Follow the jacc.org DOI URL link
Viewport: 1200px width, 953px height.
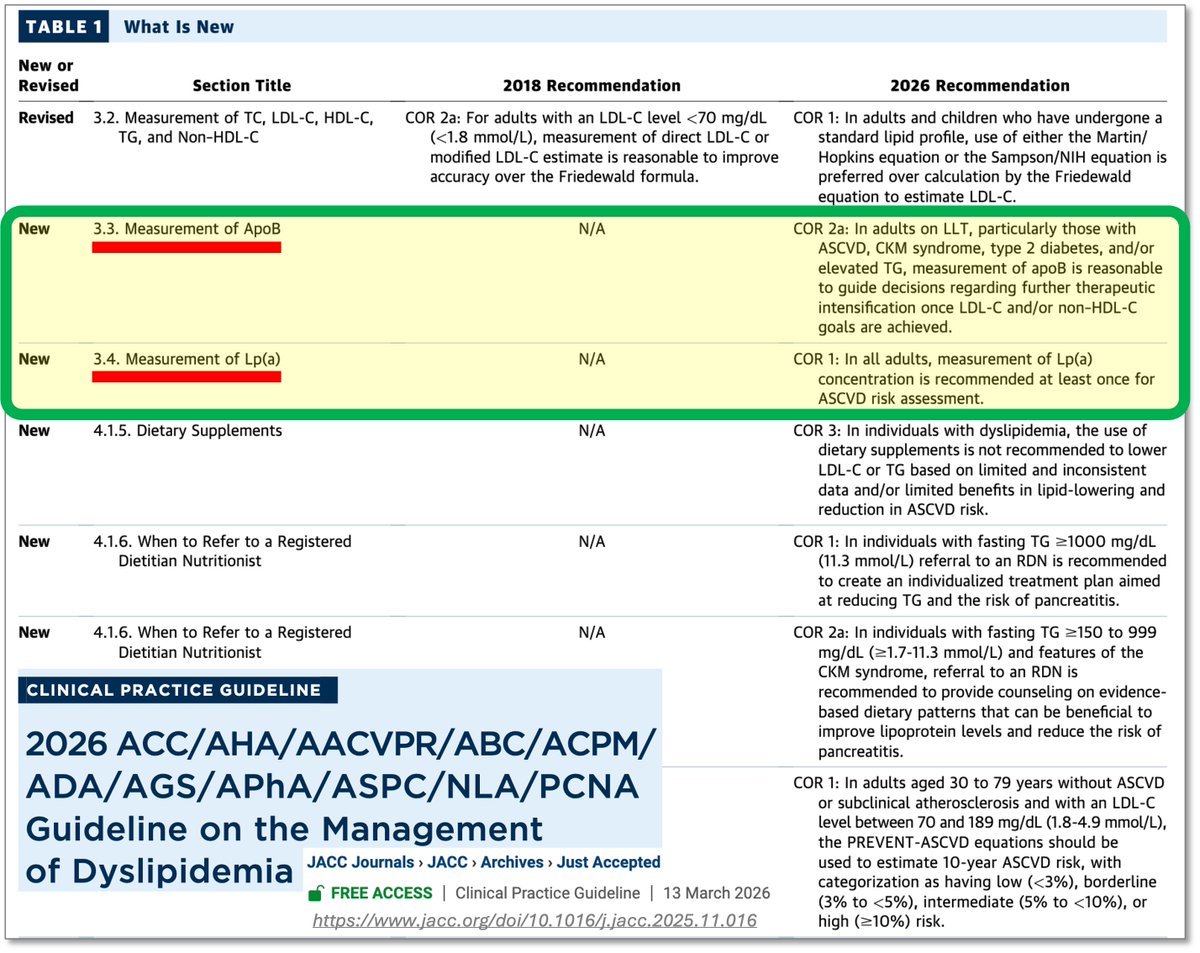(535, 921)
